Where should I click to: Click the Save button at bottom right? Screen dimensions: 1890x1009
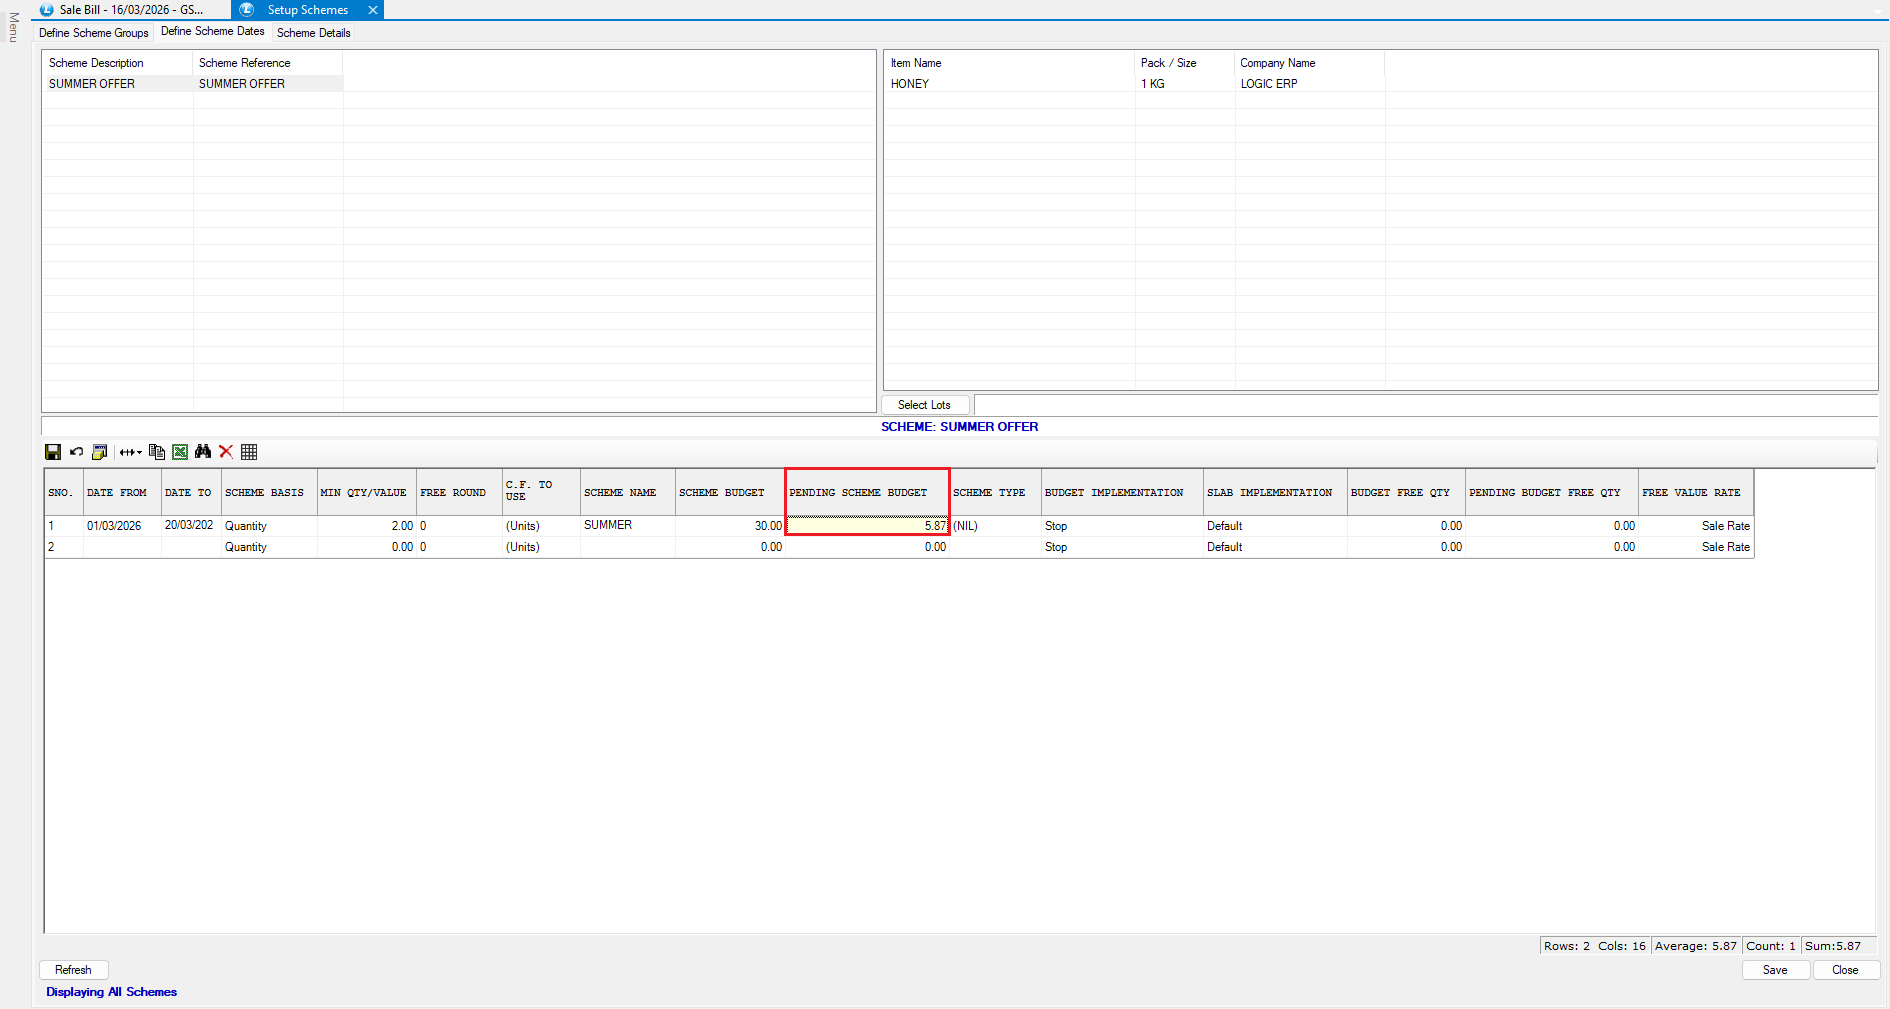tap(1775, 970)
